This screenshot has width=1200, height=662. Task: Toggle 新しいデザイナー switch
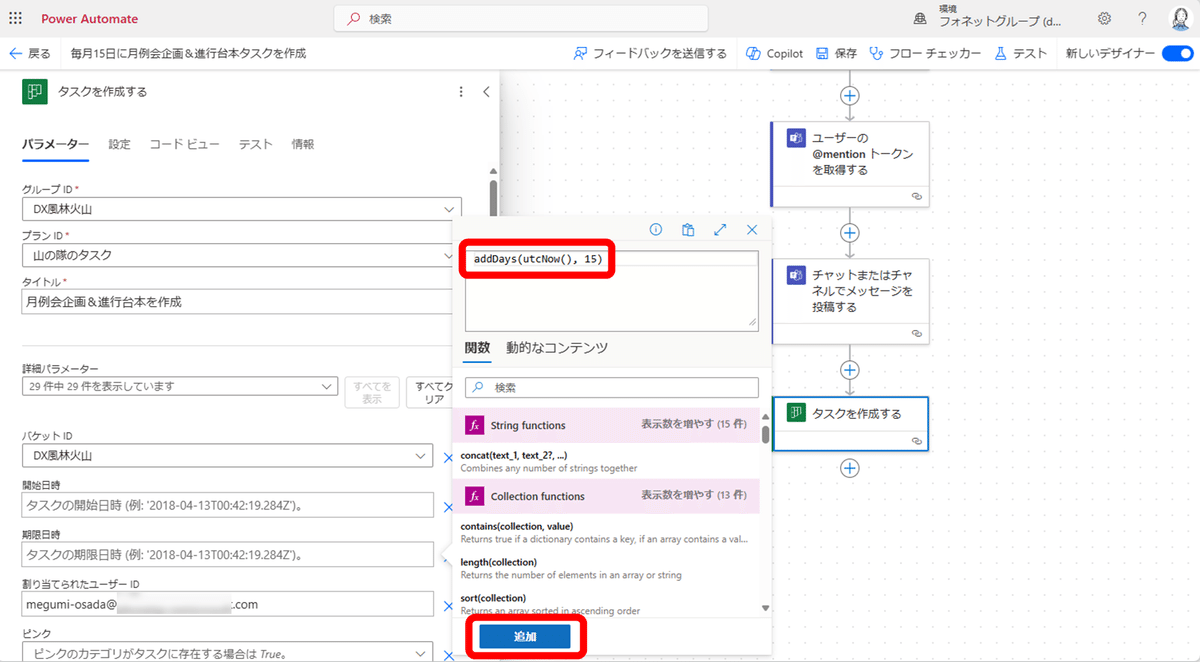[1177, 53]
